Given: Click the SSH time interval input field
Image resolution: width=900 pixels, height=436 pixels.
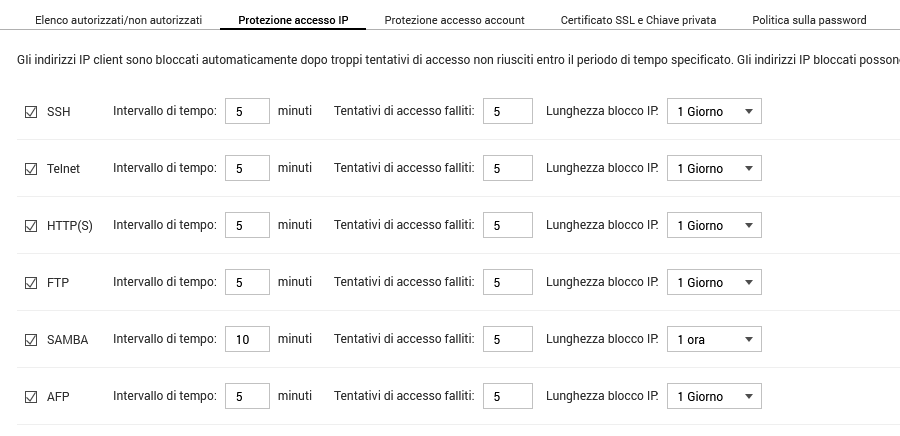Looking at the screenshot, I should tap(247, 112).
